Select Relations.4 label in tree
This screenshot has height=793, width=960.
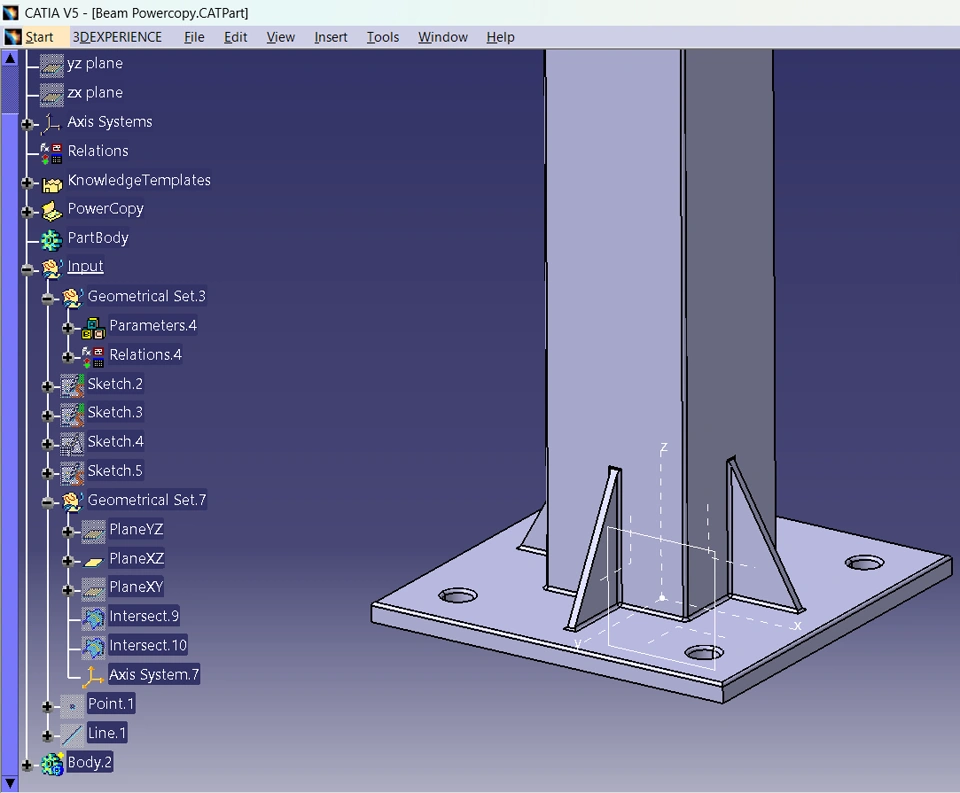pos(145,355)
